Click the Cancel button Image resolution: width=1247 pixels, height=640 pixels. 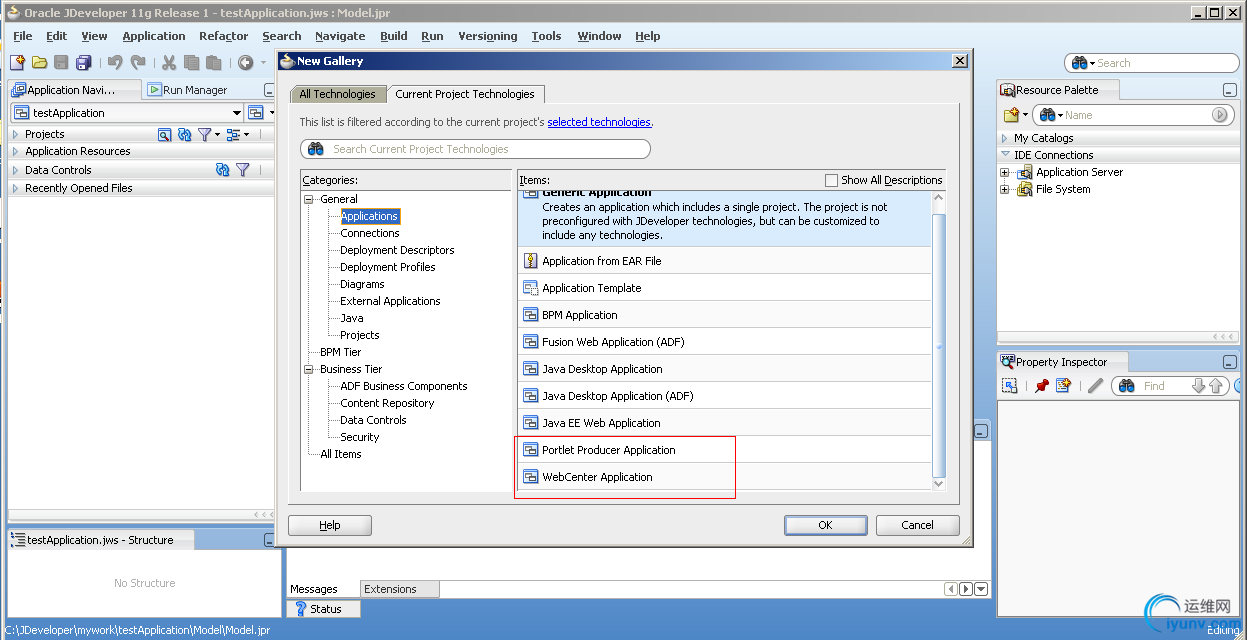pyautogui.click(x=917, y=525)
